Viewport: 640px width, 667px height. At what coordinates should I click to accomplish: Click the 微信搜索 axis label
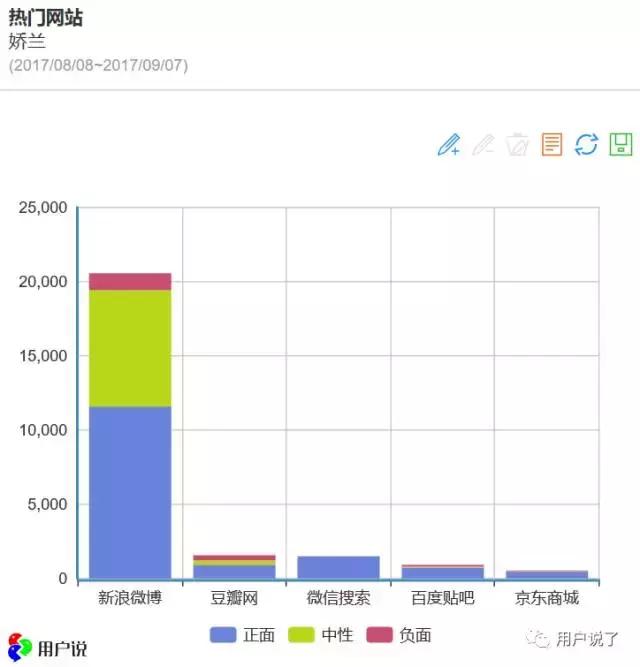click(x=338, y=598)
